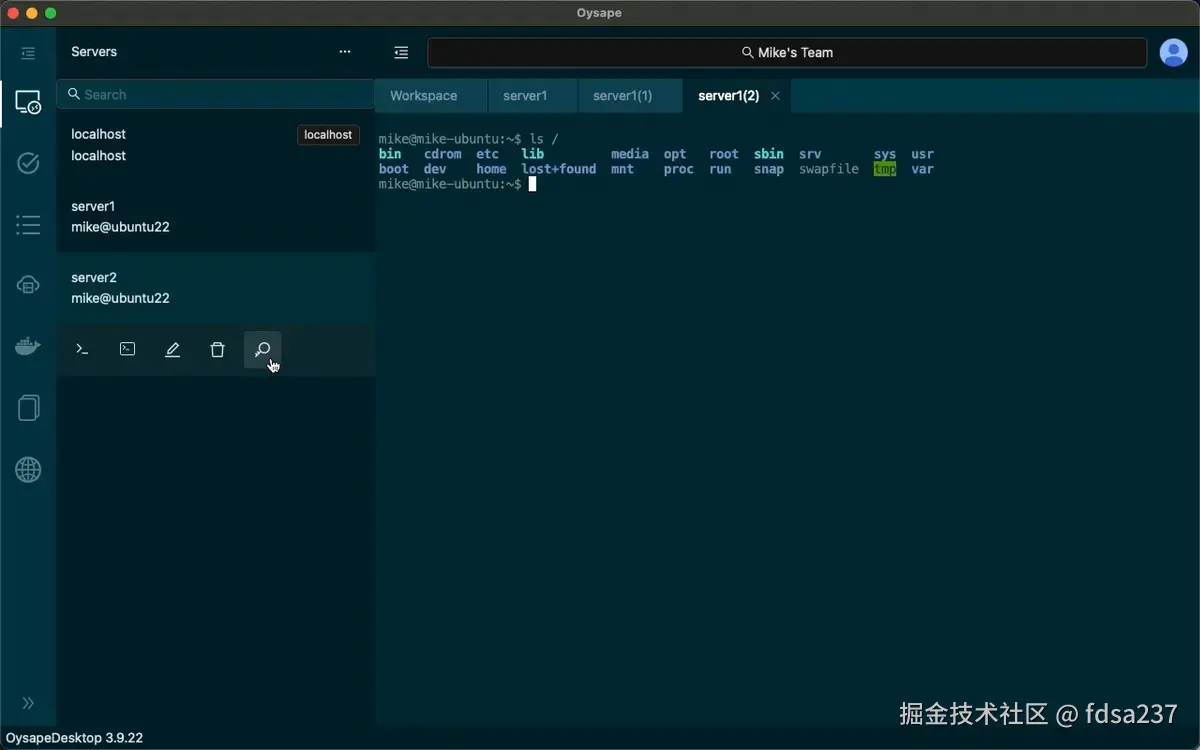Click the Search box in the Servers panel
Image resolution: width=1200 pixels, height=750 pixels.
coord(215,94)
